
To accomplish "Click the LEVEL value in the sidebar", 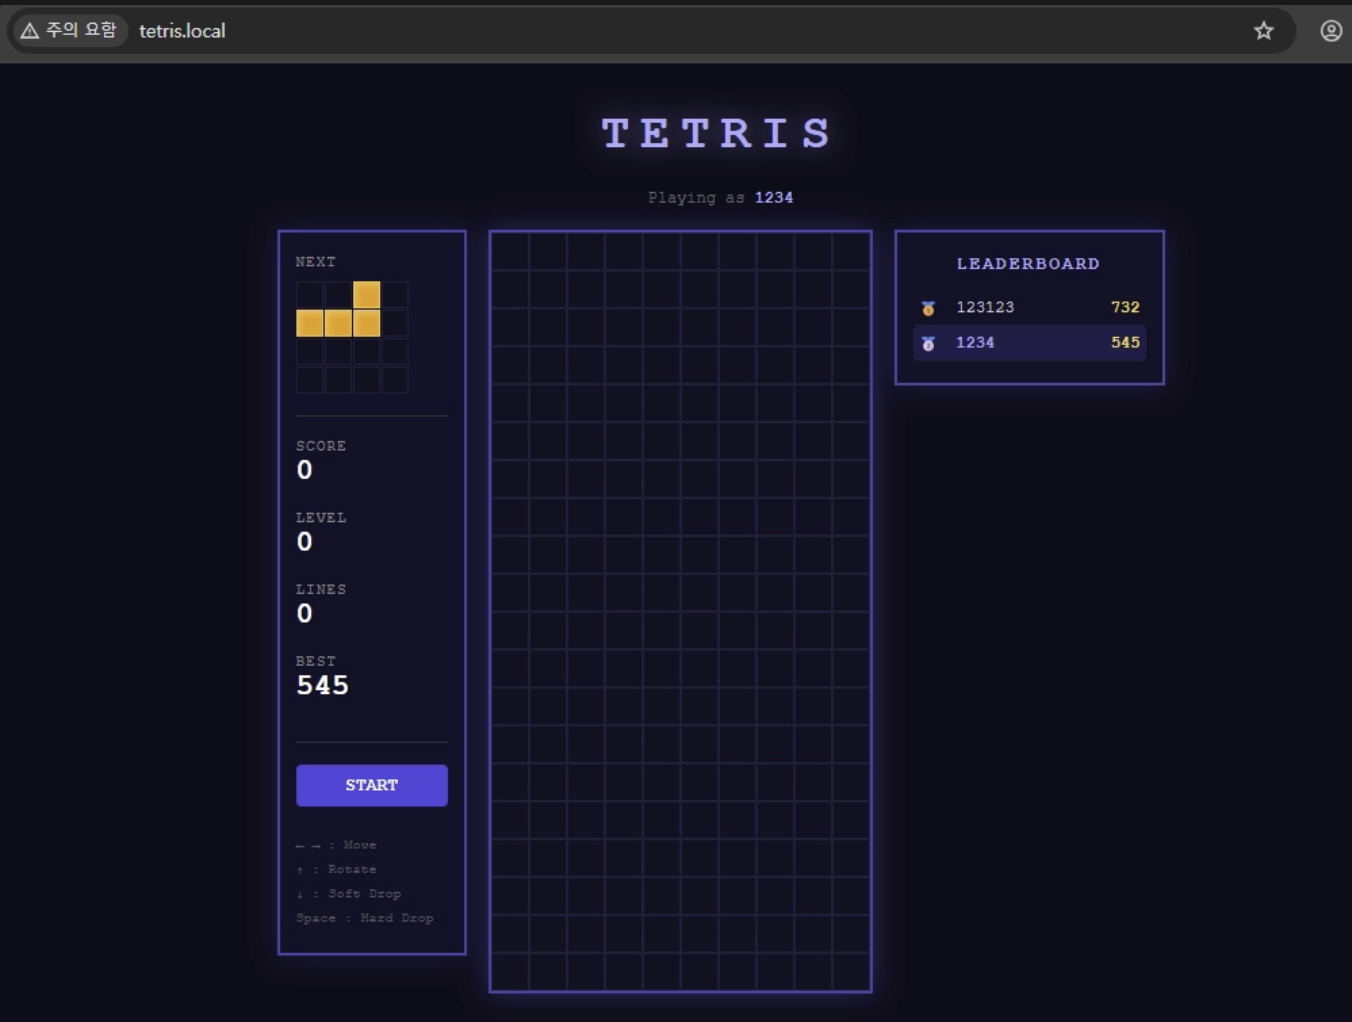I will pos(305,542).
